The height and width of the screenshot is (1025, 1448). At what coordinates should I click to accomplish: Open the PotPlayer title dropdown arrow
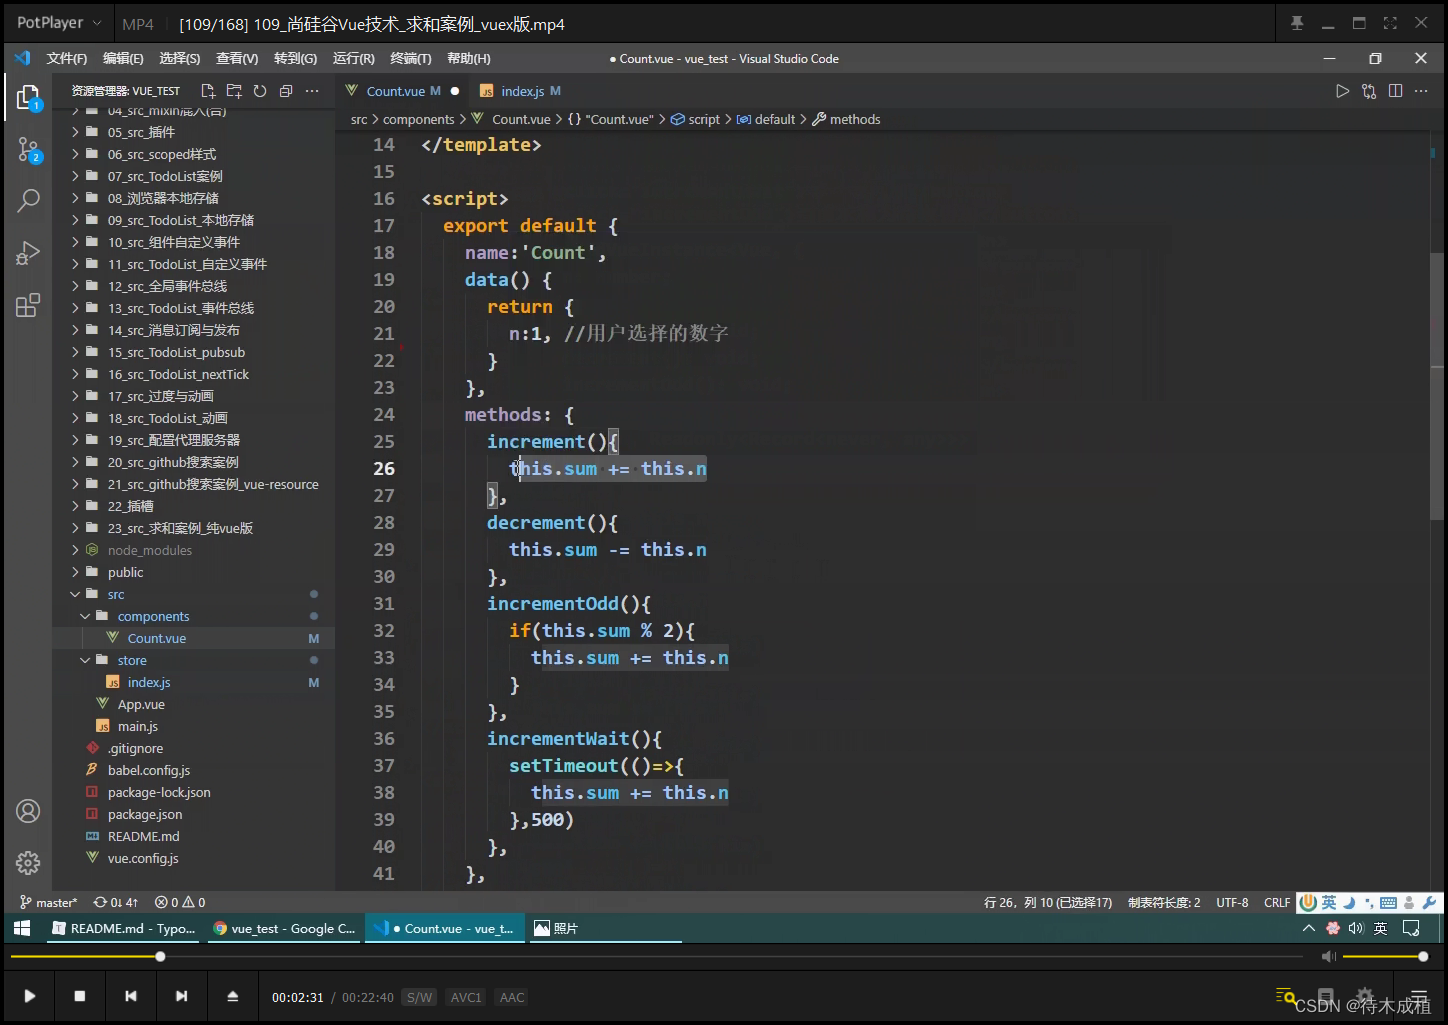pos(97,22)
